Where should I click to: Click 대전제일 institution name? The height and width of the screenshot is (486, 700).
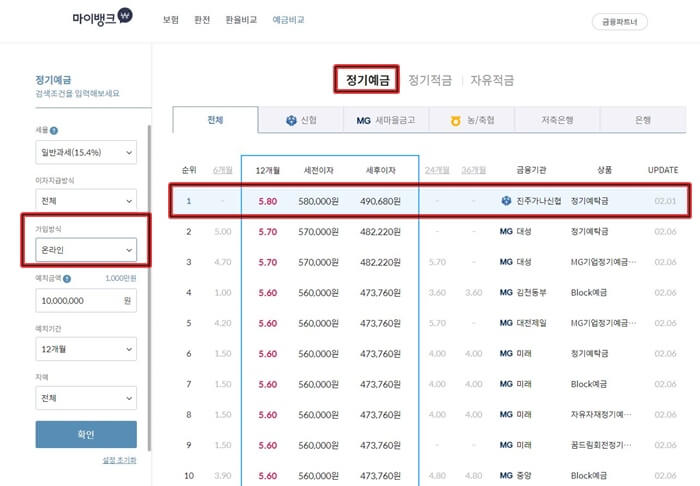coord(531,323)
